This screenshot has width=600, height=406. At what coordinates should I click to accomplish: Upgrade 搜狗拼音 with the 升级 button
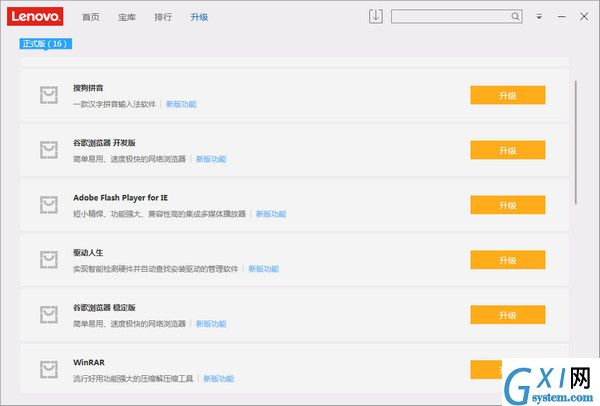508,95
